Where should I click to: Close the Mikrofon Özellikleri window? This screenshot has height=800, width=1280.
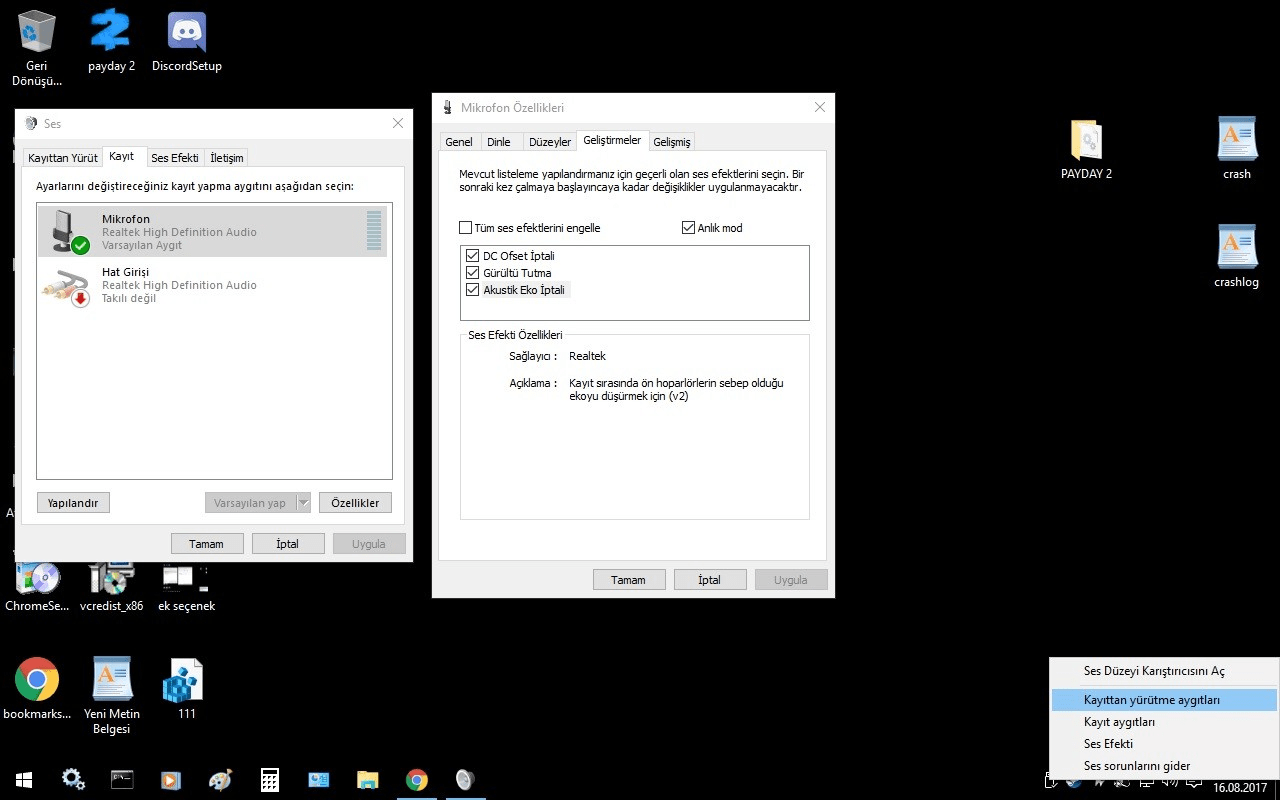pos(820,107)
